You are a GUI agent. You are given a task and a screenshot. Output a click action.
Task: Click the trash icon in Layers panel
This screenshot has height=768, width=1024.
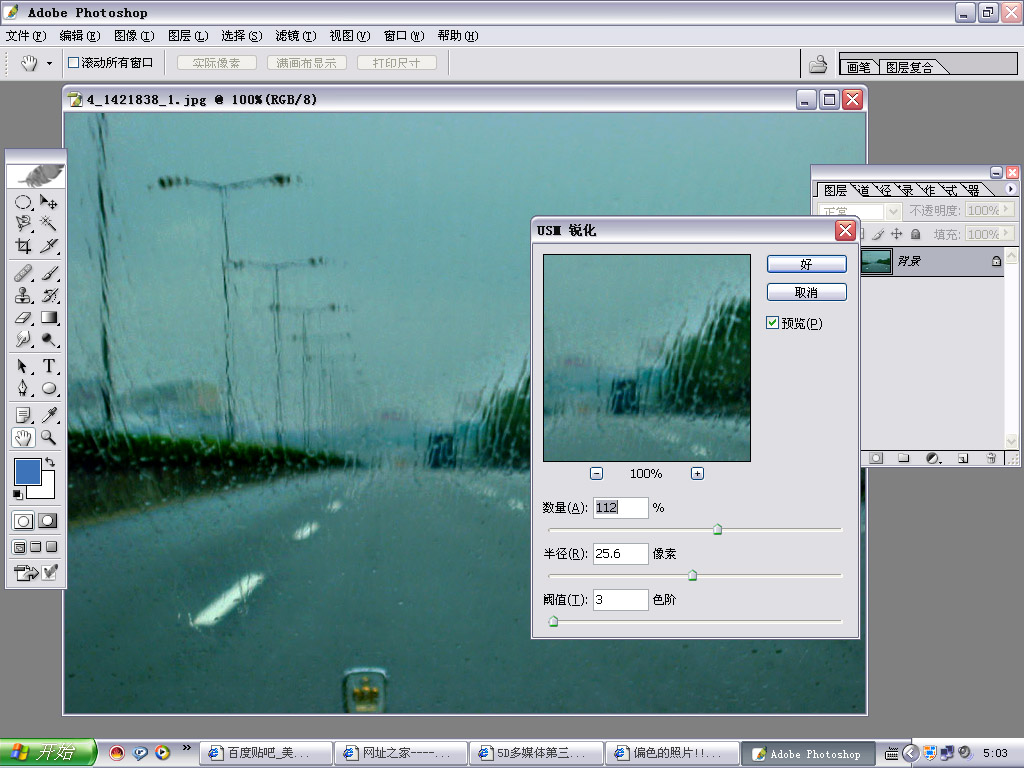point(991,458)
